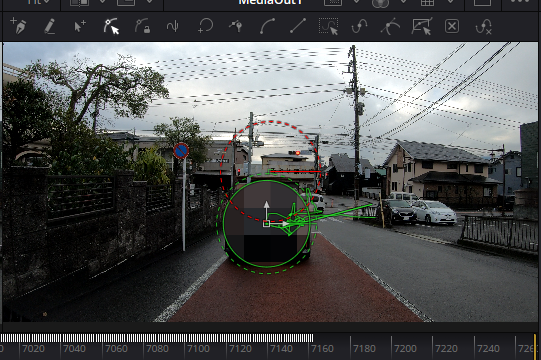Click frame 7060 on time ruler

coord(116,349)
